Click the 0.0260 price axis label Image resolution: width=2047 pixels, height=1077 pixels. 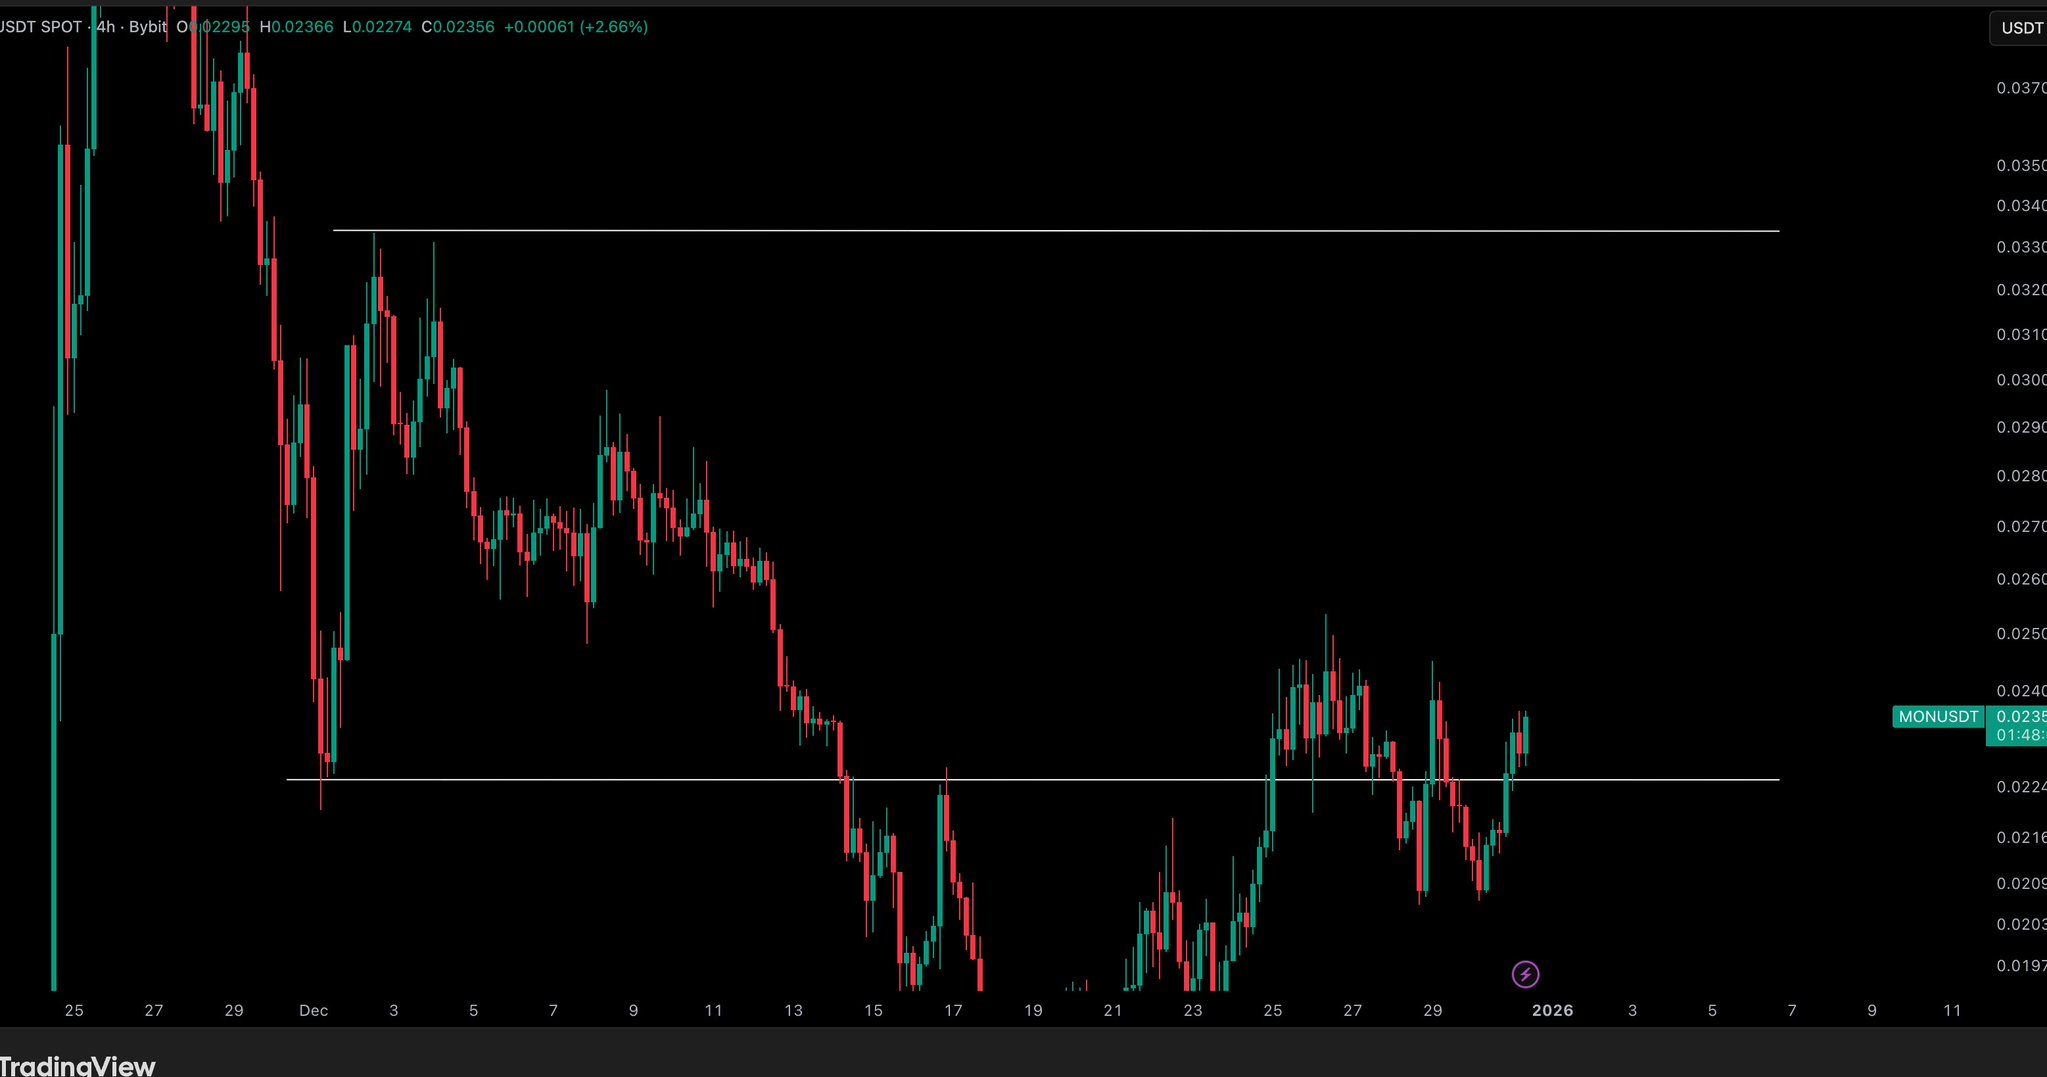[2020, 579]
